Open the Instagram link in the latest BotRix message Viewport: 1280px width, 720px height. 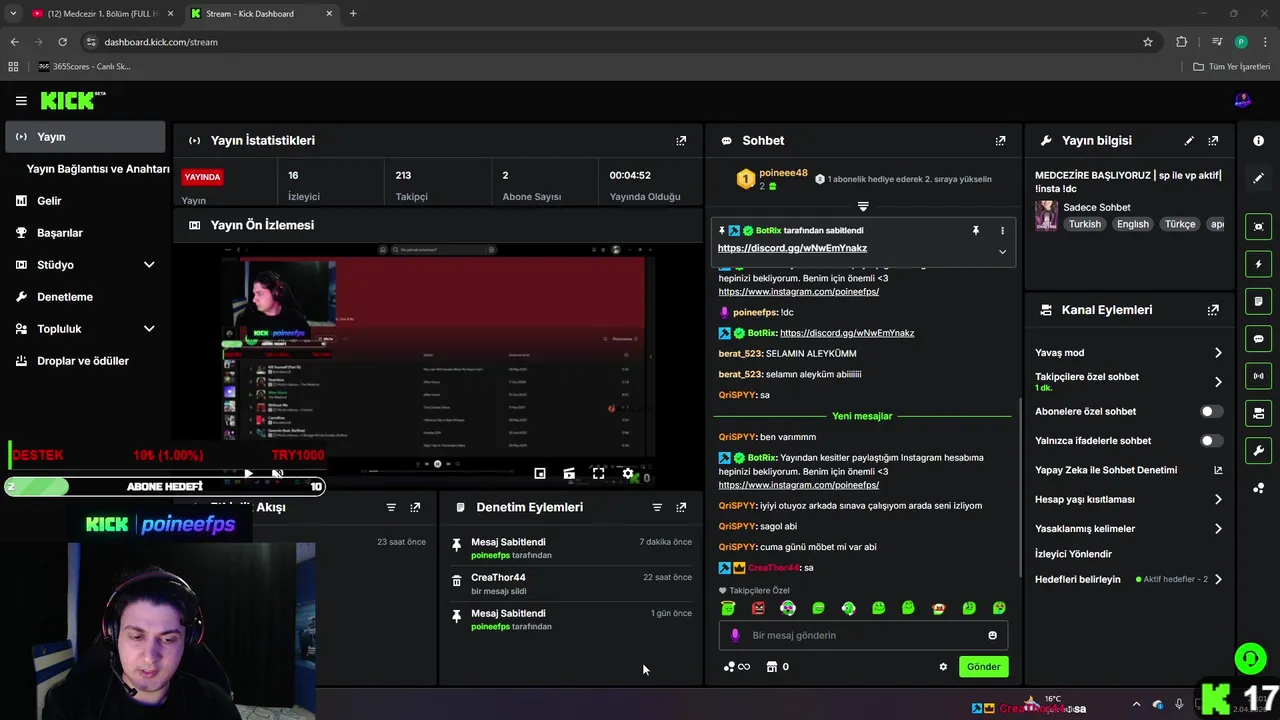point(798,485)
